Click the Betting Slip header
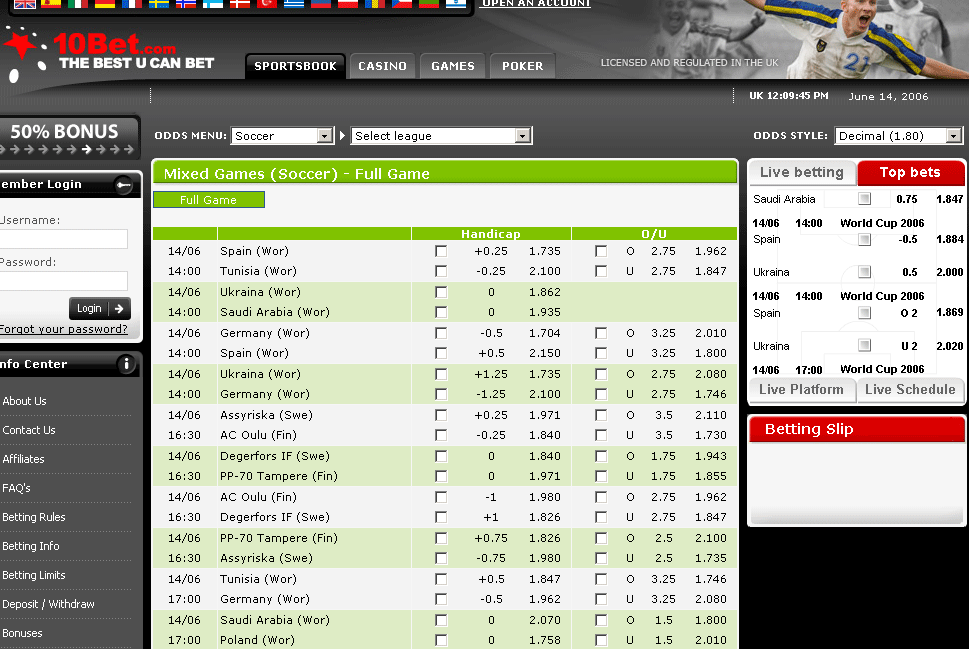969x649 pixels. (857, 430)
